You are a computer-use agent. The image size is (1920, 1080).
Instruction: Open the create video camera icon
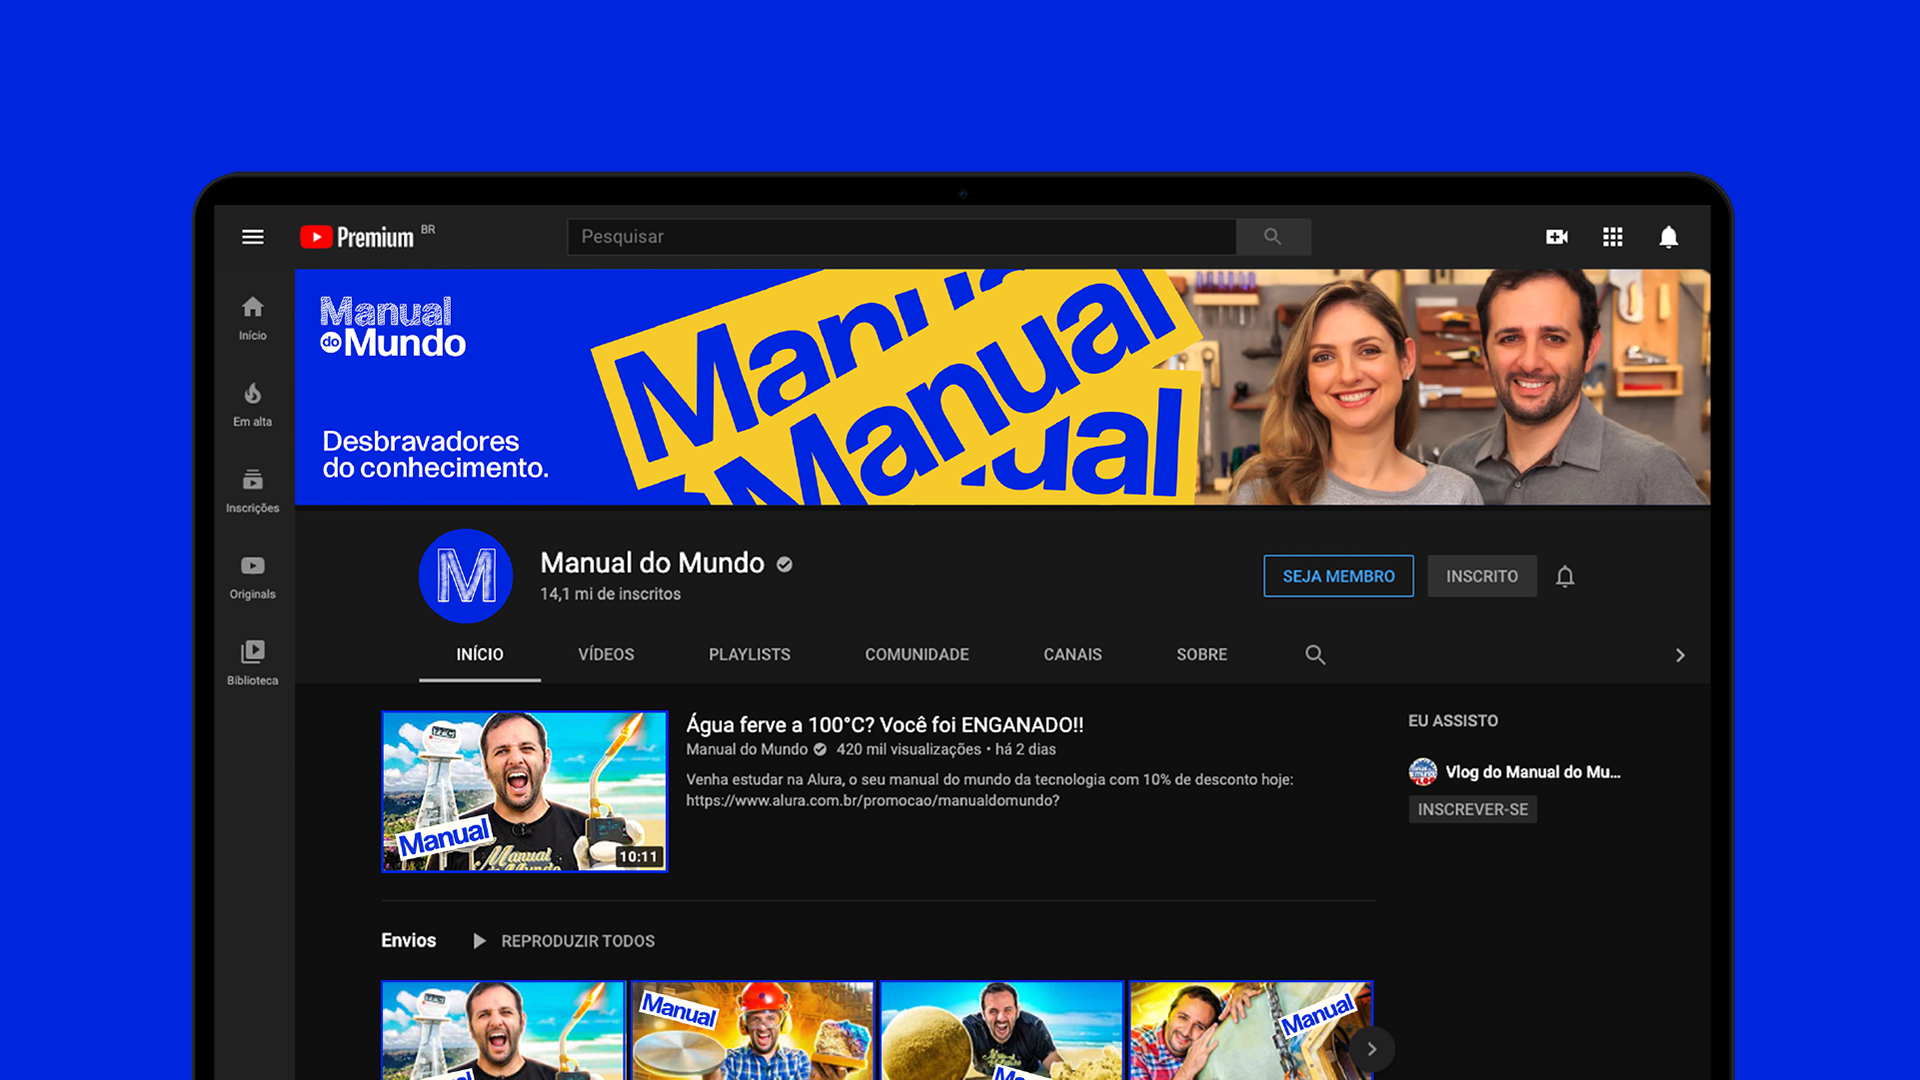tap(1557, 237)
